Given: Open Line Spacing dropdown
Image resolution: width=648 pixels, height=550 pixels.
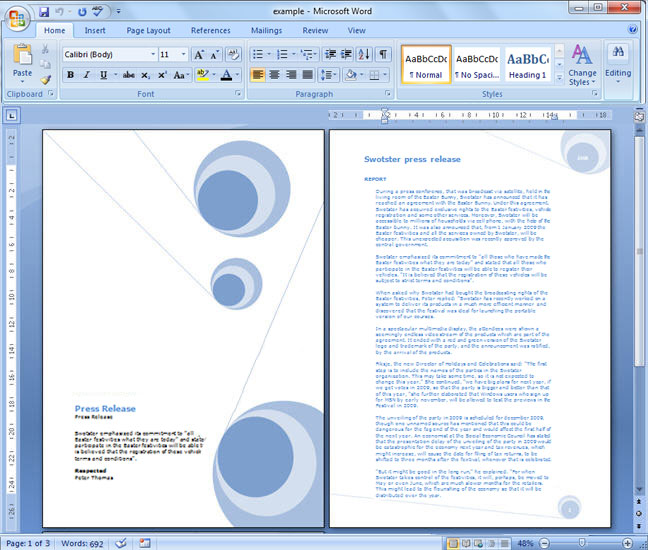Looking at the screenshot, I should (x=329, y=75).
